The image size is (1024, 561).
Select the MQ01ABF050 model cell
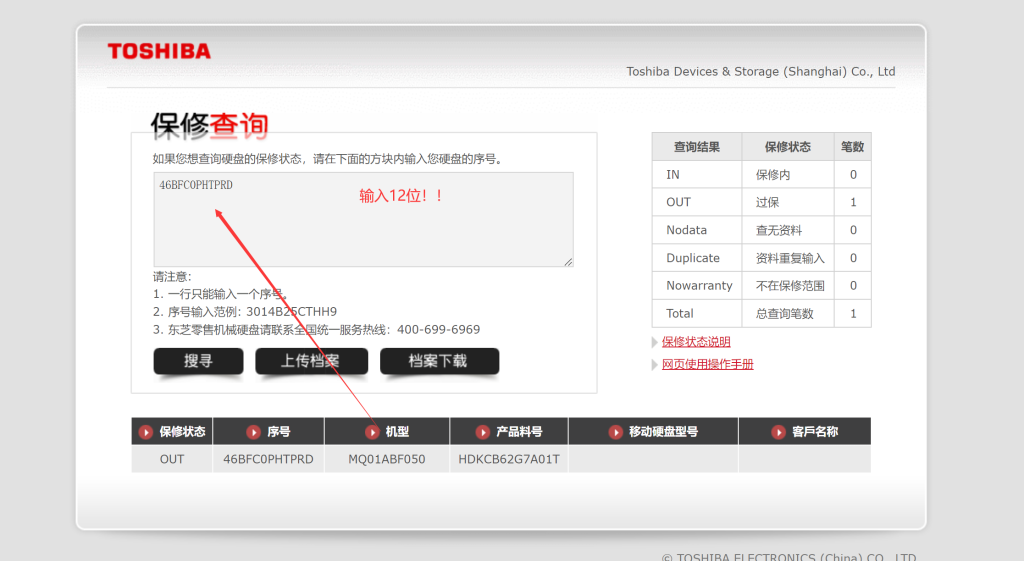point(386,459)
